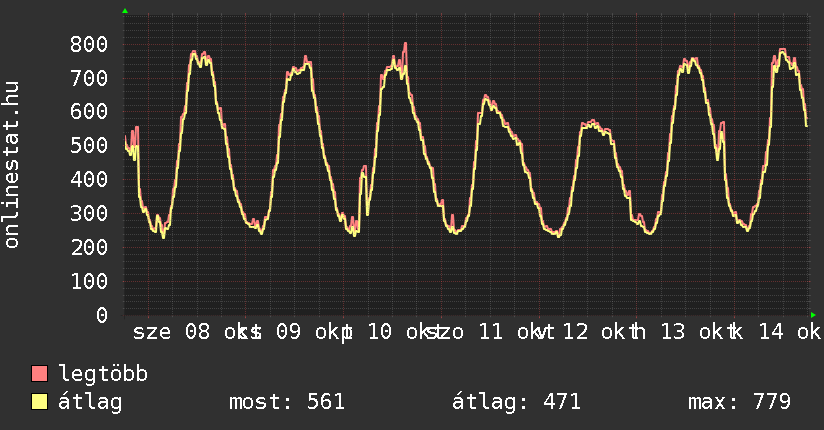
Task: Open the onlinestat.hu vertical title
Action: [13, 165]
